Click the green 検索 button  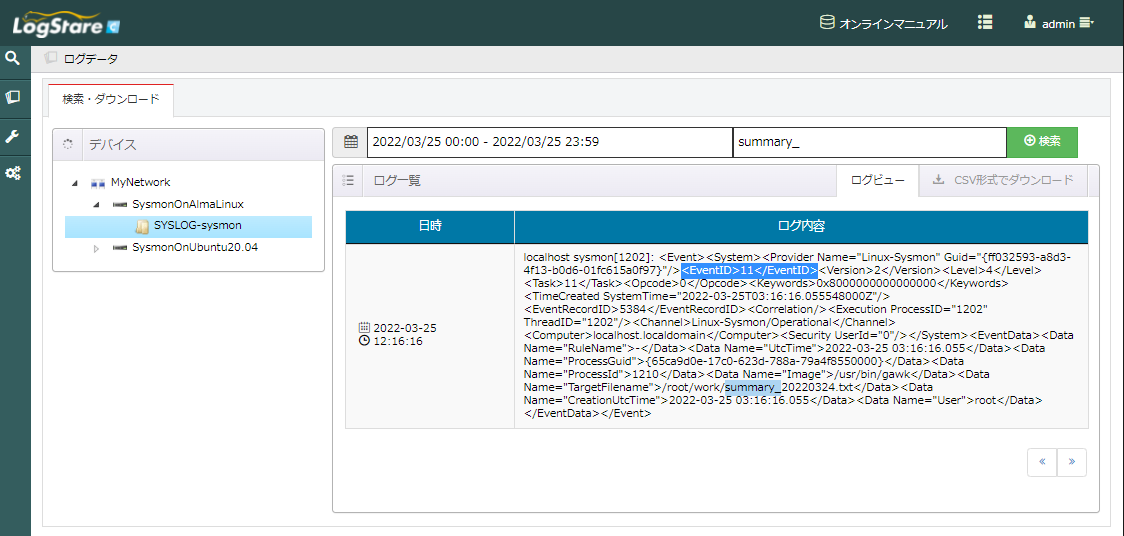pyautogui.click(x=1042, y=142)
